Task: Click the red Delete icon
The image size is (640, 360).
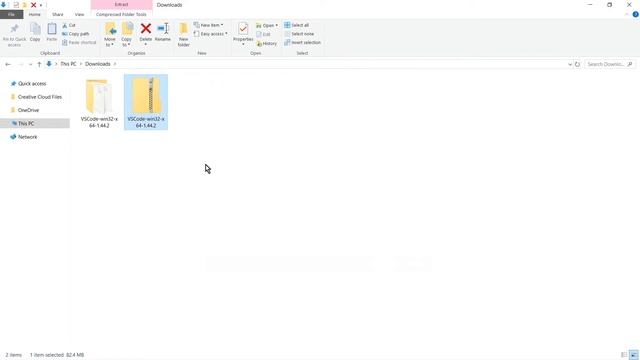Action: [146, 29]
